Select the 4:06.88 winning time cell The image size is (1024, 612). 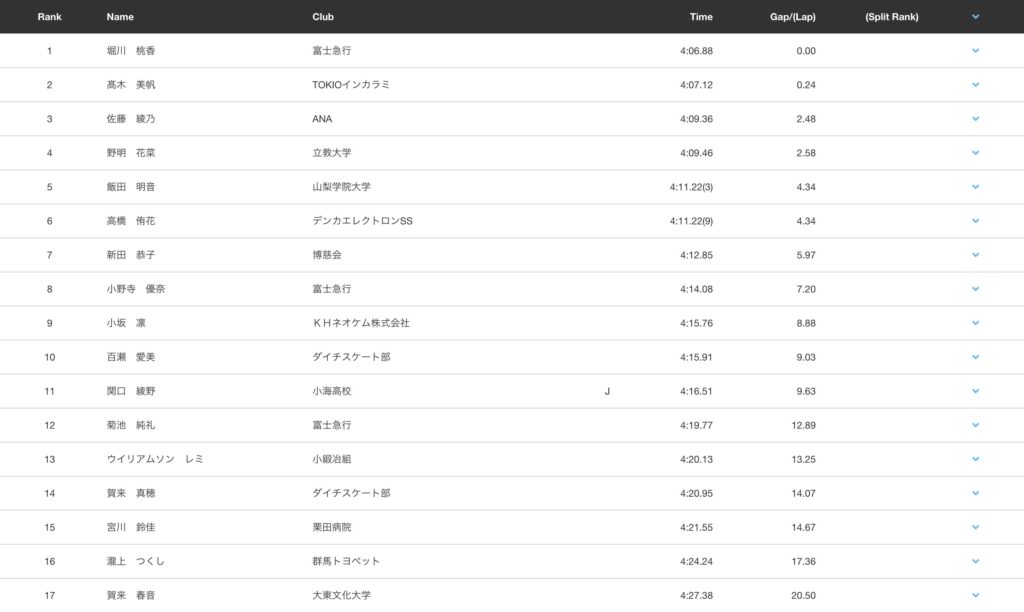click(695, 51)
